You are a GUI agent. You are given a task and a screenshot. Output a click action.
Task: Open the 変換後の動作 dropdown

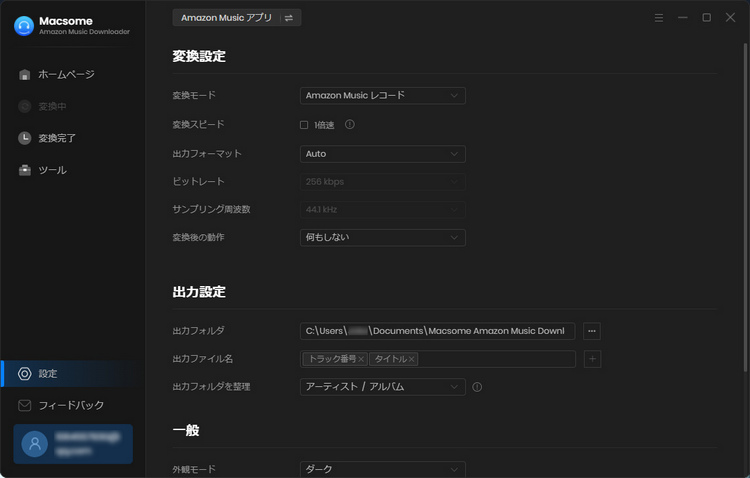point(383,237)
